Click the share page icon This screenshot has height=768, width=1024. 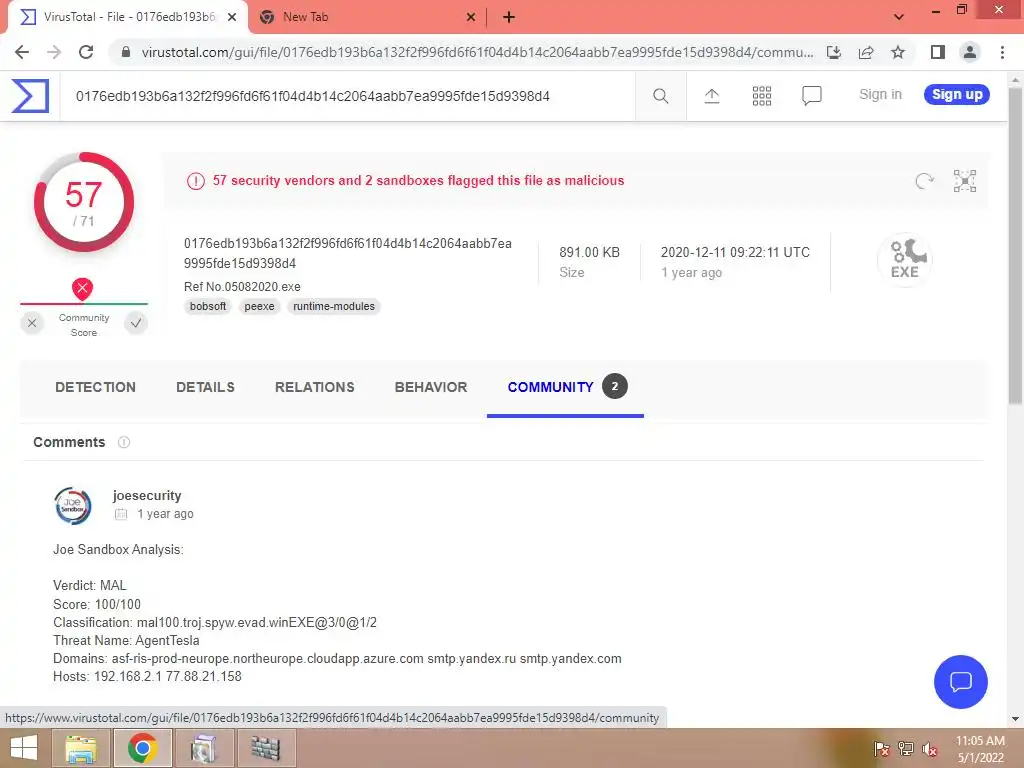[x=866, y=52]
